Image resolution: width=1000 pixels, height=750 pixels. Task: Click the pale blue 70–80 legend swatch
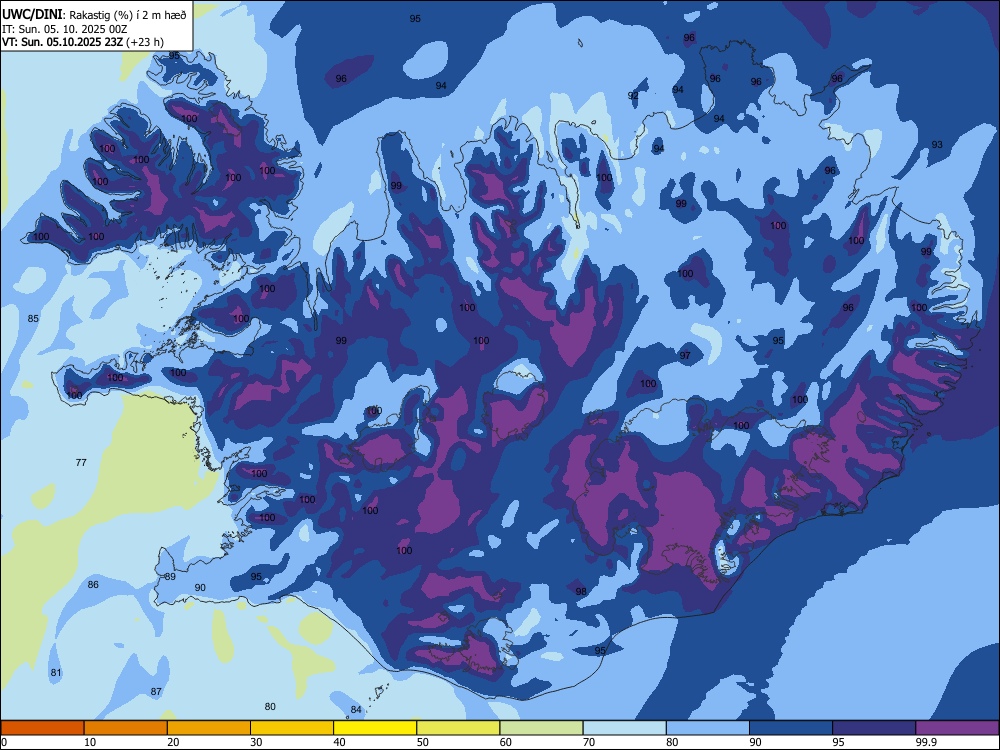[624, 728]
